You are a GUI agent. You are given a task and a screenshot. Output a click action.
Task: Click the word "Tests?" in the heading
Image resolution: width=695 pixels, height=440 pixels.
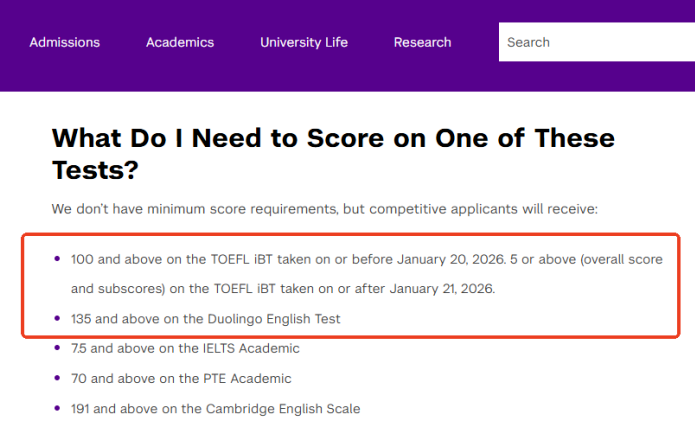click(94, 170)
